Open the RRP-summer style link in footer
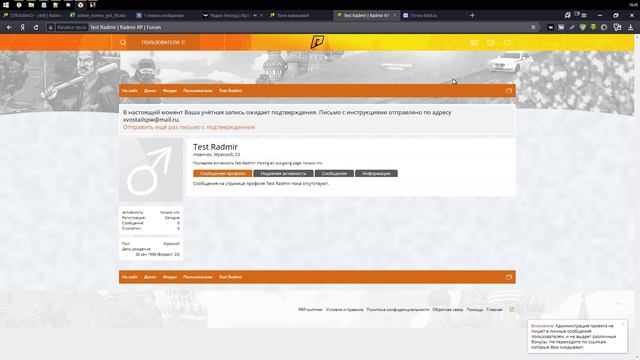The image size is (640, 360). click(x=310, y=309)
